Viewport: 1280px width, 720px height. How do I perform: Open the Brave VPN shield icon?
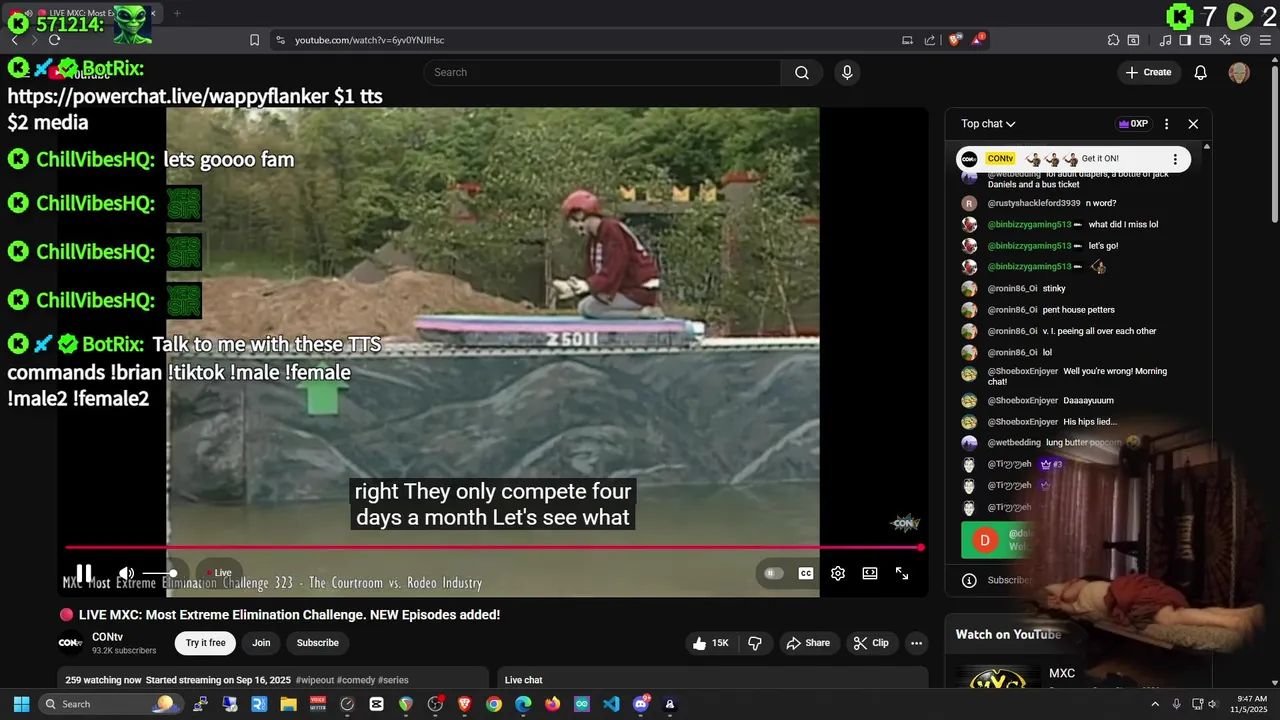coord(1245,40)
